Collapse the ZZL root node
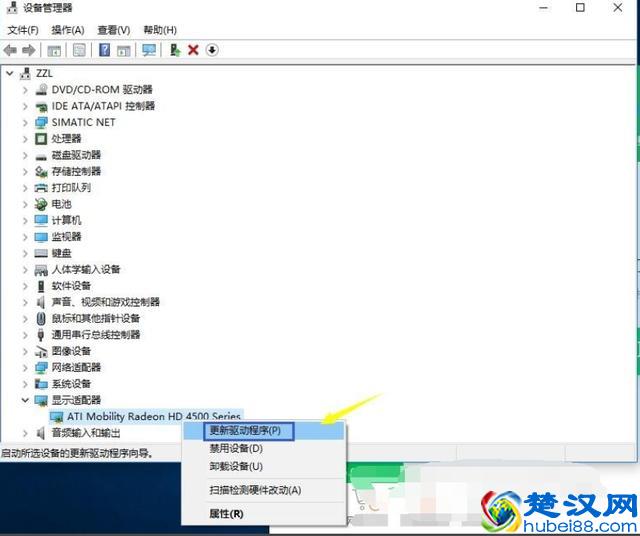 click(10, 73)
